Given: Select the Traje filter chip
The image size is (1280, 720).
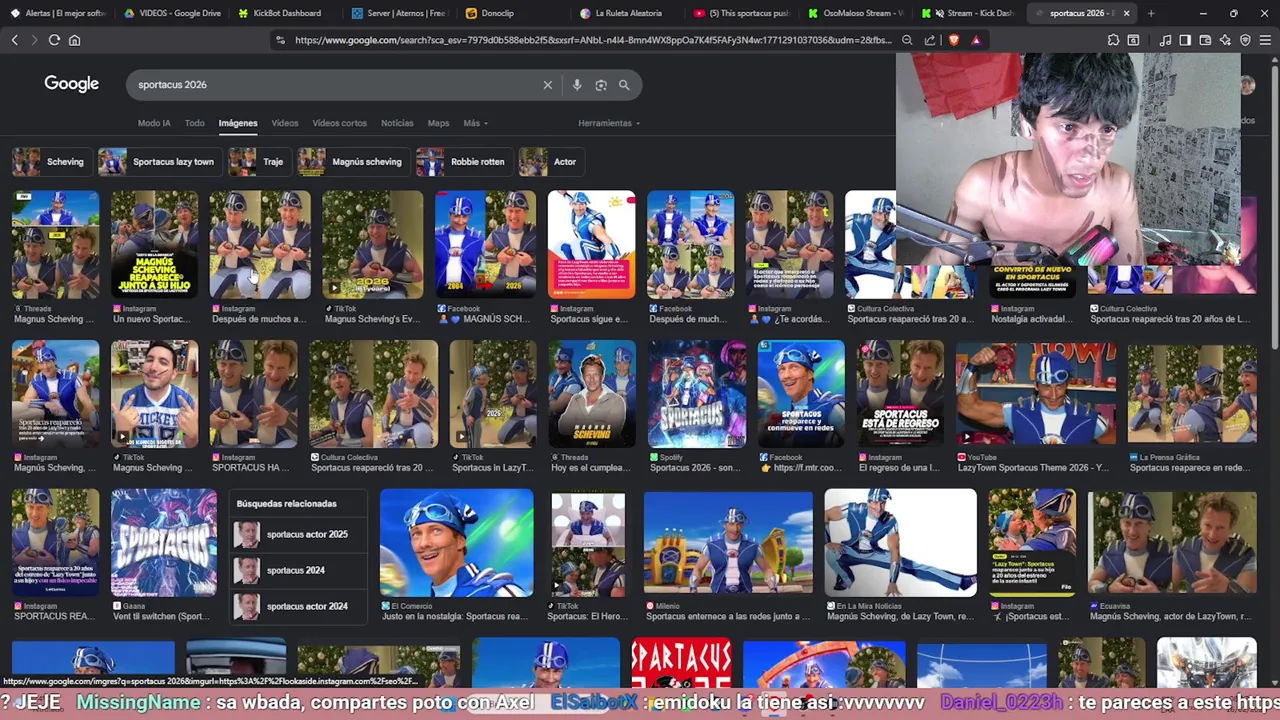Looking at the screenshot, I should 258,161.
